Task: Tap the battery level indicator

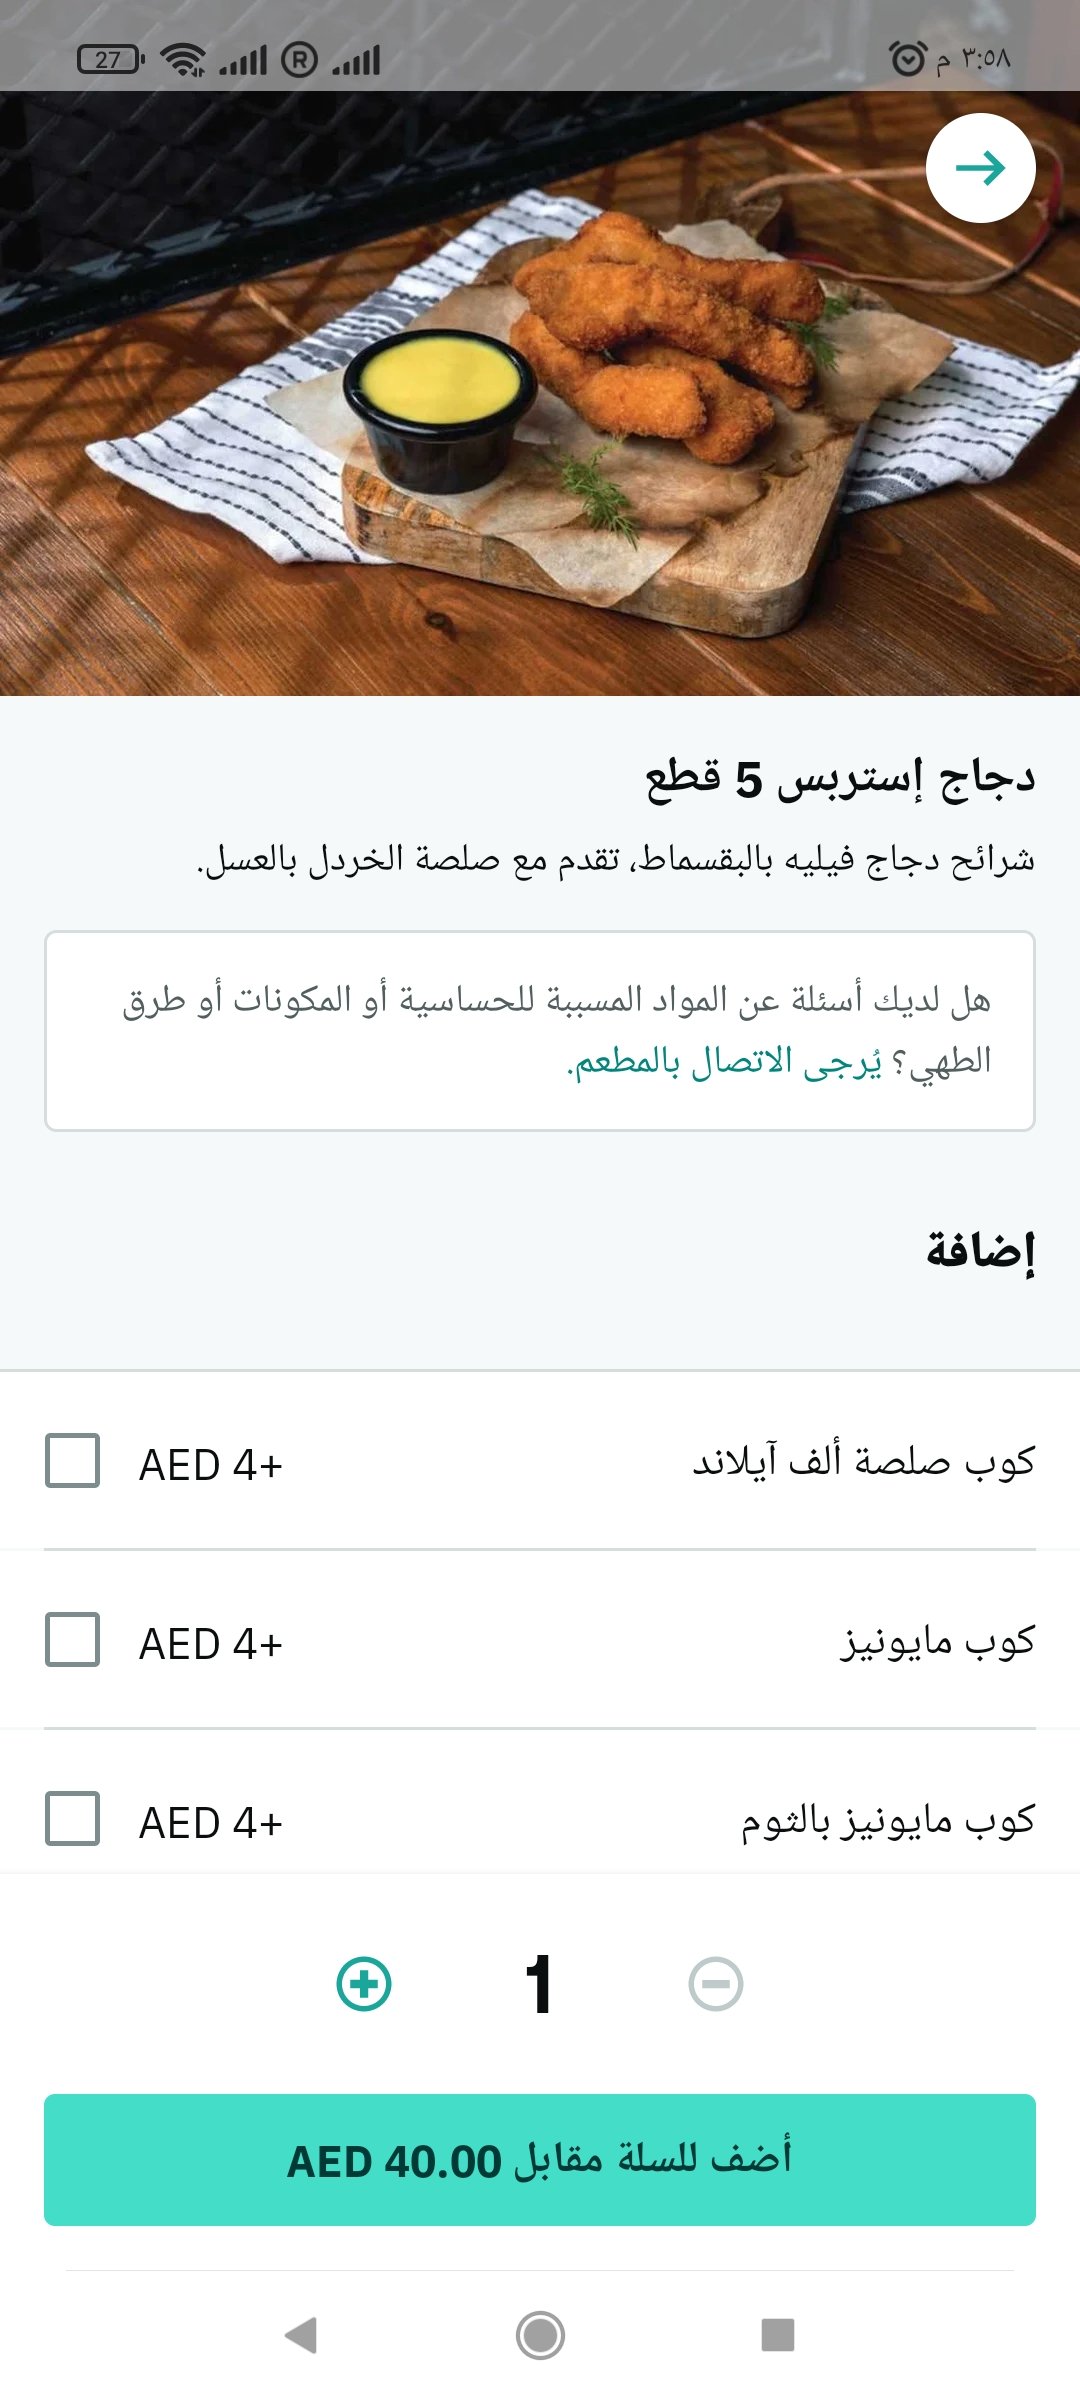Action: pyautogui.click(x=110, y=60)
